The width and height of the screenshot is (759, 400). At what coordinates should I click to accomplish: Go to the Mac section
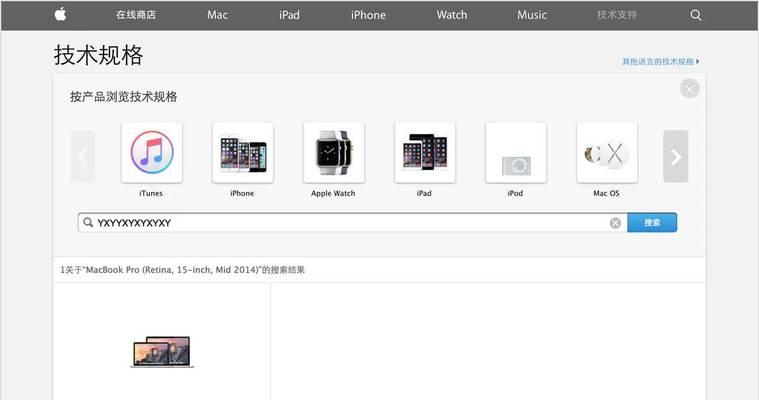click(217, 15)
